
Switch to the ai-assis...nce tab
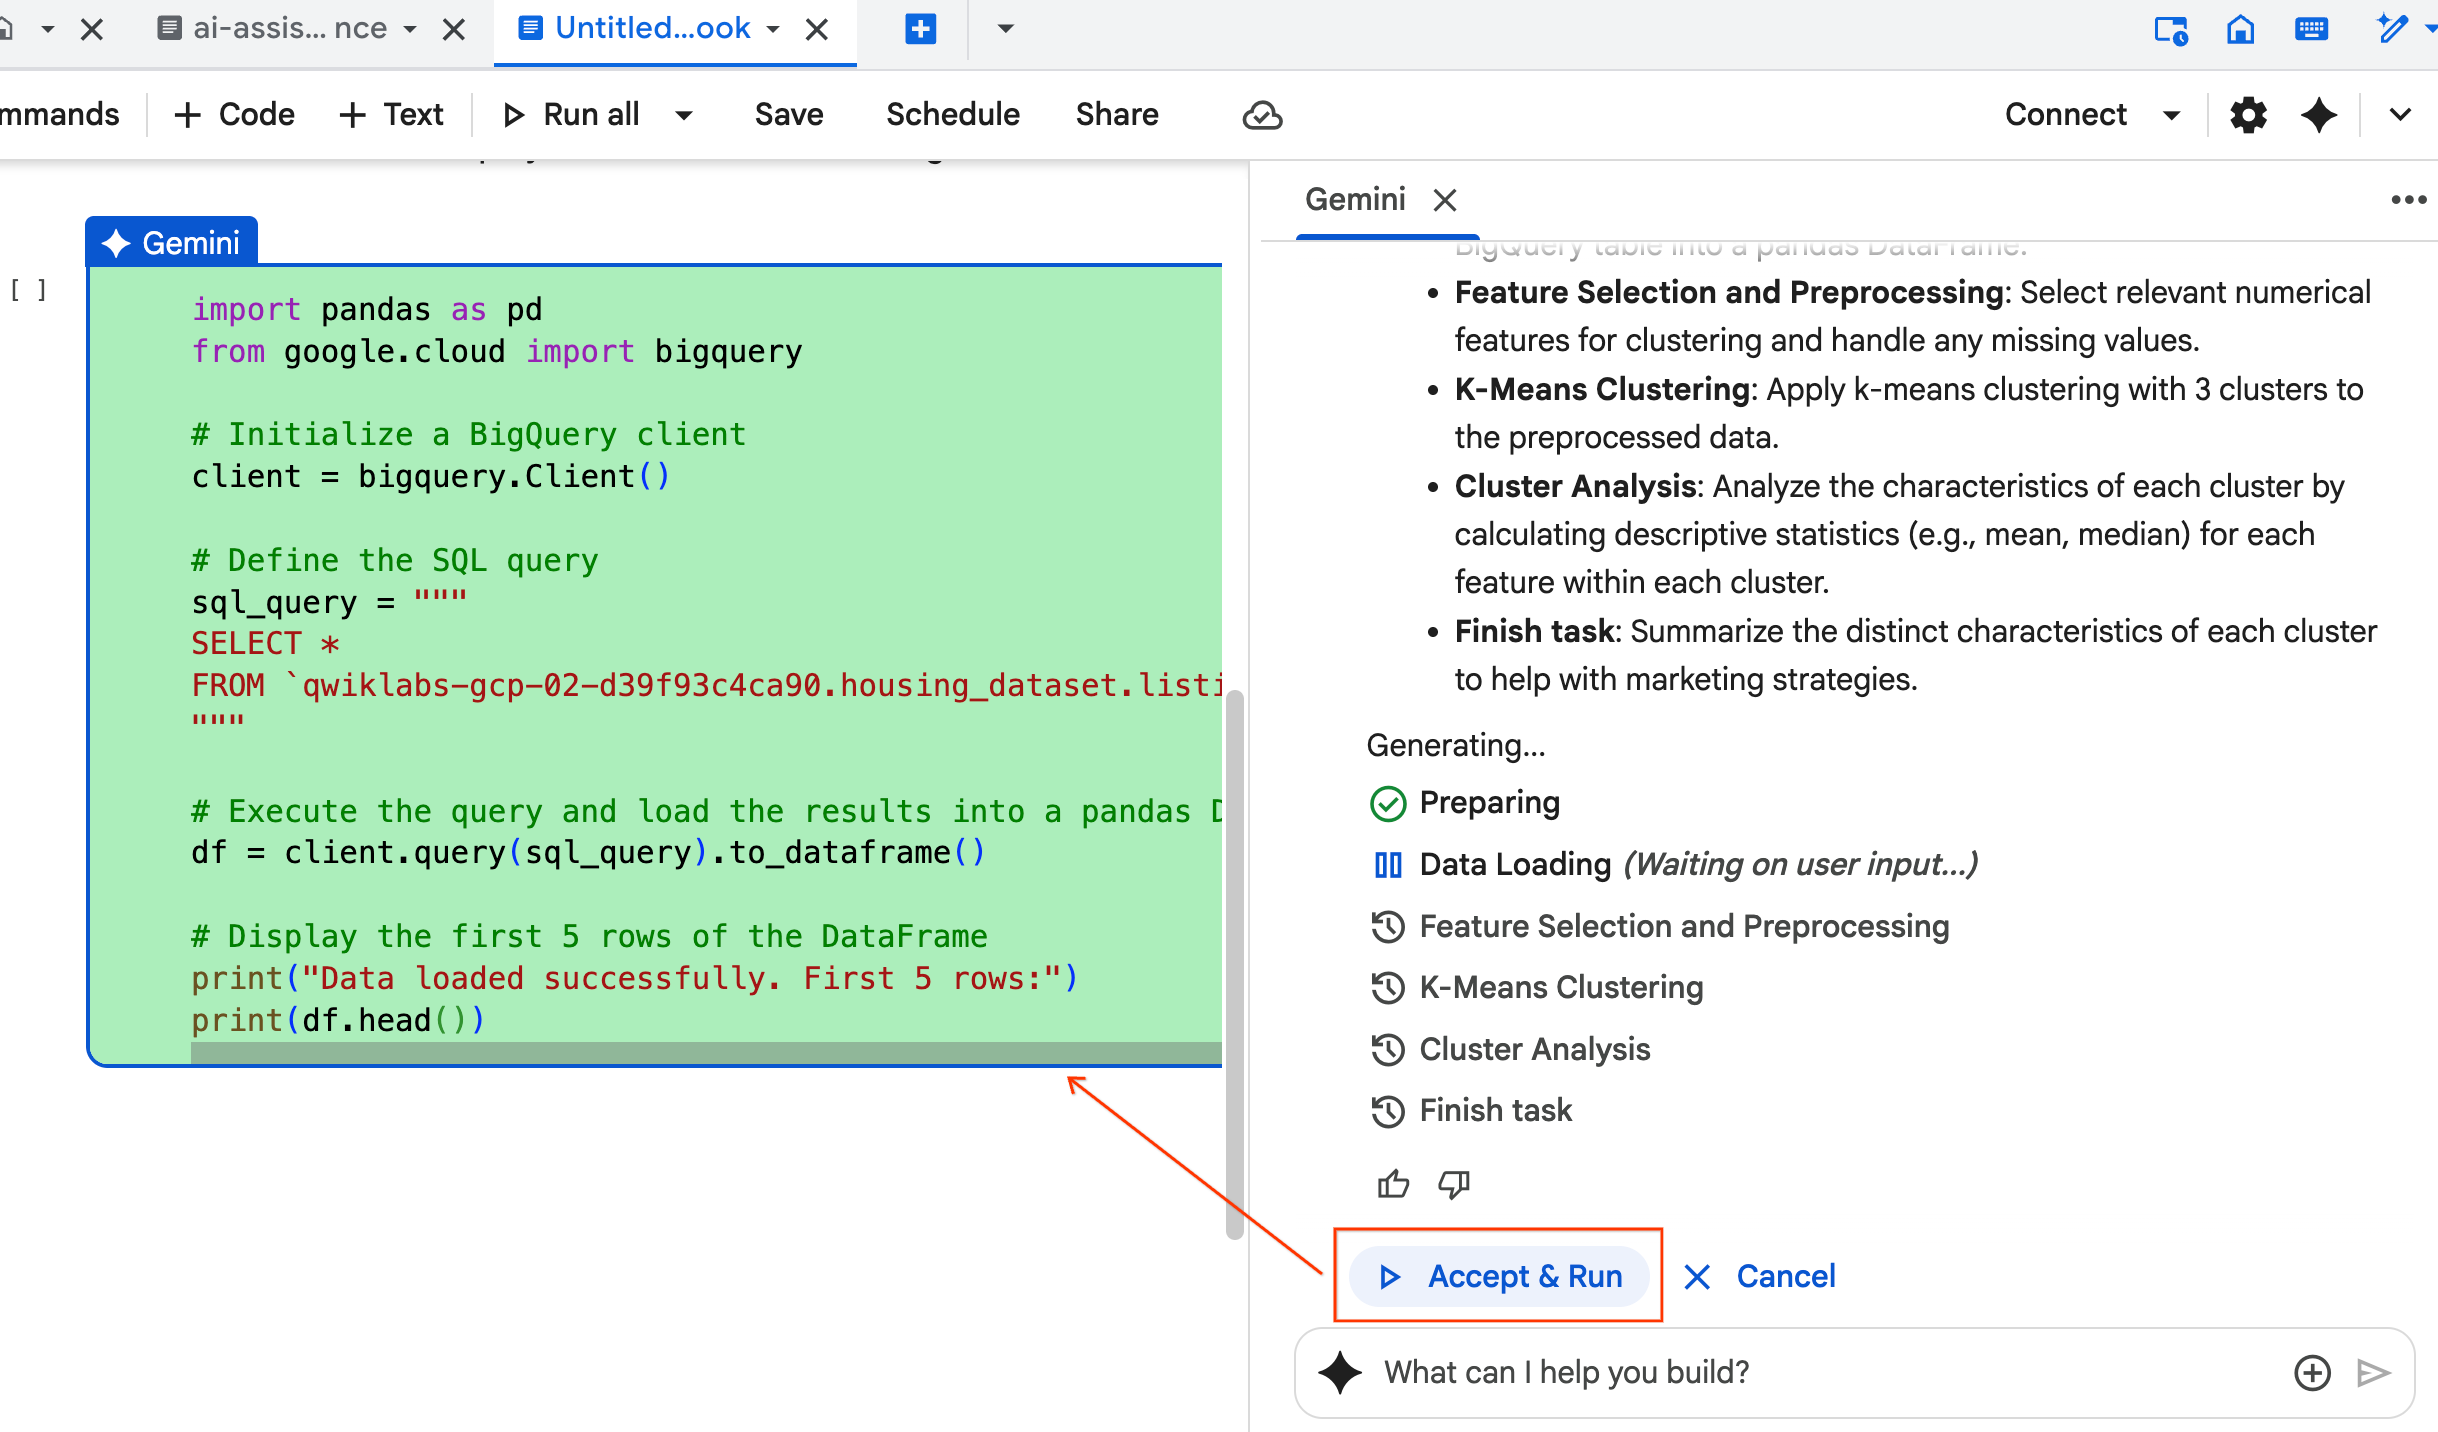click(x=289, y=29)
